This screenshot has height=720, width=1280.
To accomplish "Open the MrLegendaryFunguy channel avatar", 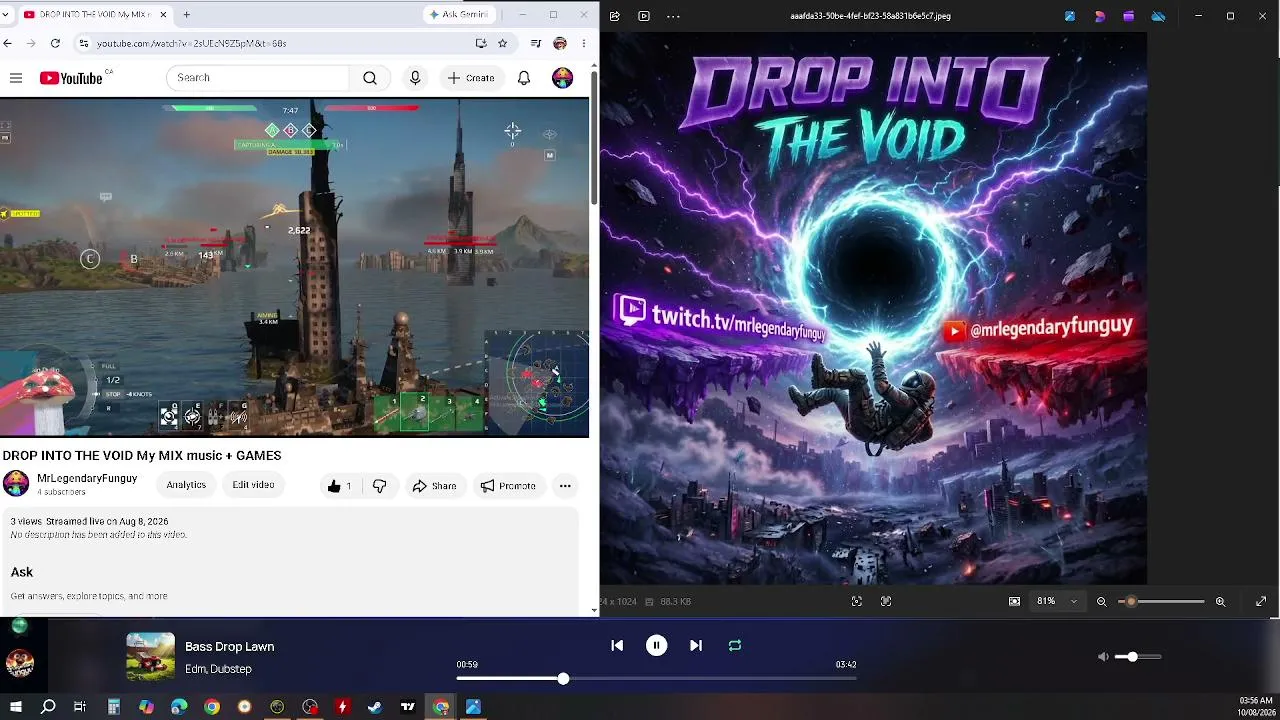I will pos(16,484).
